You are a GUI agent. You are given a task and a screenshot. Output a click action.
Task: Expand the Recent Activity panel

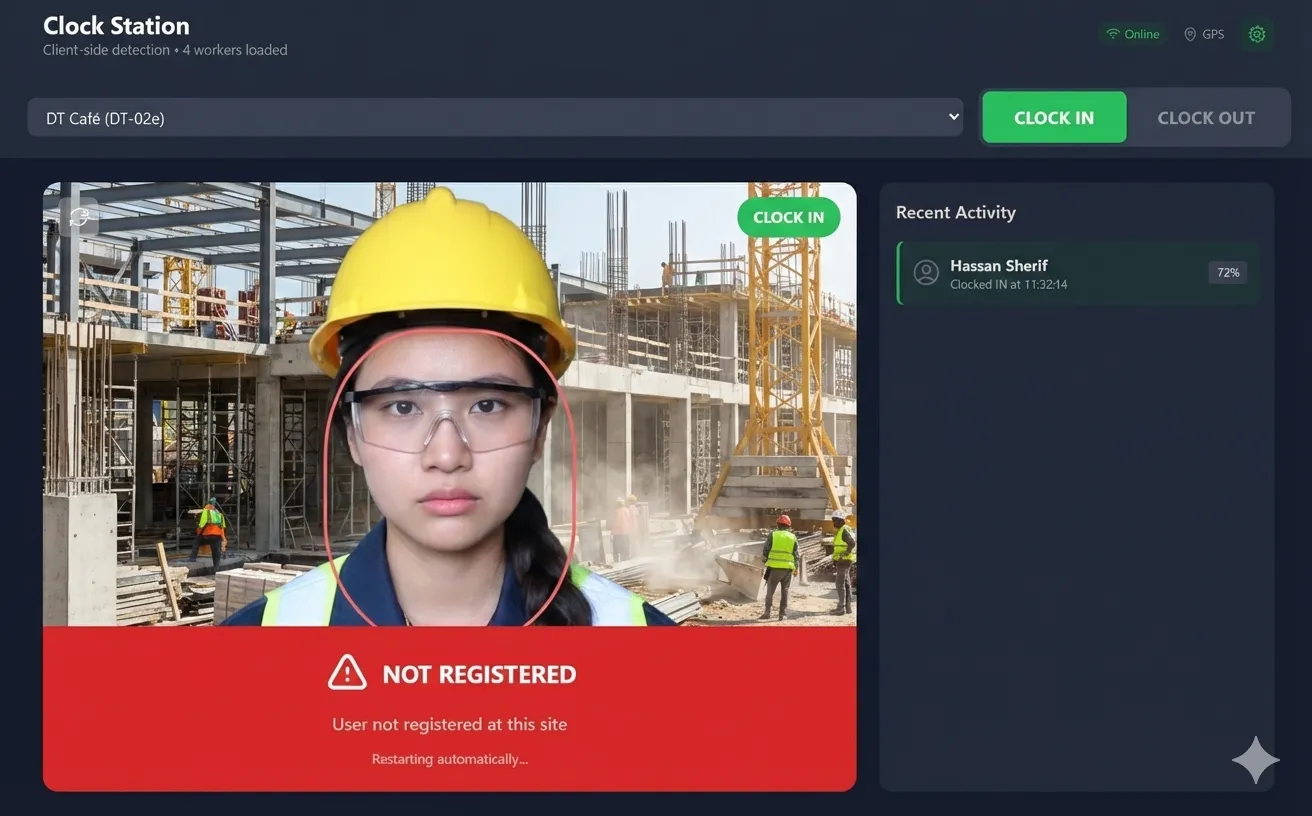(x=955, y=212)
